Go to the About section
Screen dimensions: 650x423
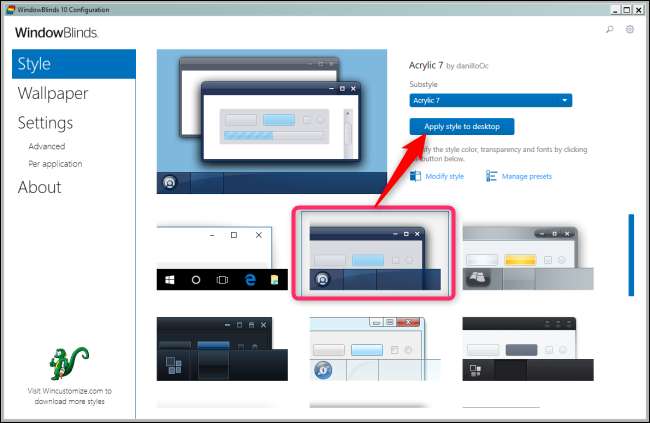tap(39, 187)
